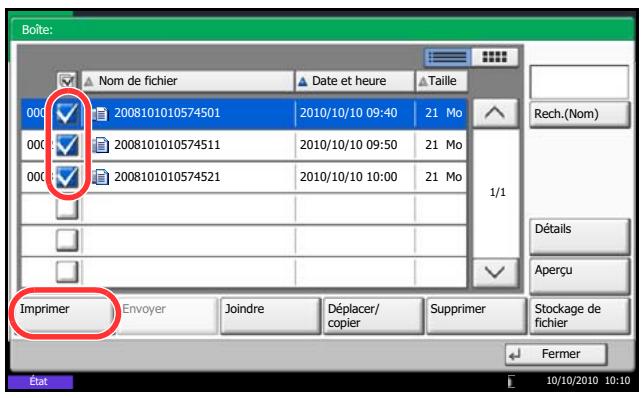This screenshot has height=398, width=643.
Task: Open the État status panel
Action: pyautogui.click(x=40, y=382)
